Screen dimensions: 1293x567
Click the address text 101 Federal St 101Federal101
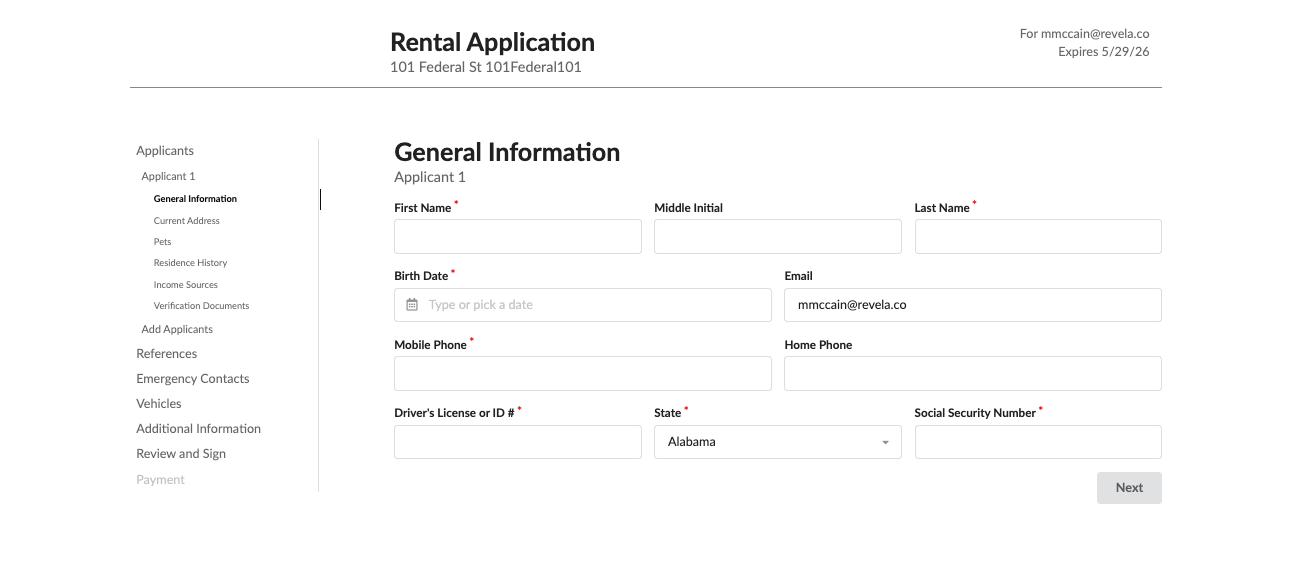pyautogui.click(x=486, y=68)
